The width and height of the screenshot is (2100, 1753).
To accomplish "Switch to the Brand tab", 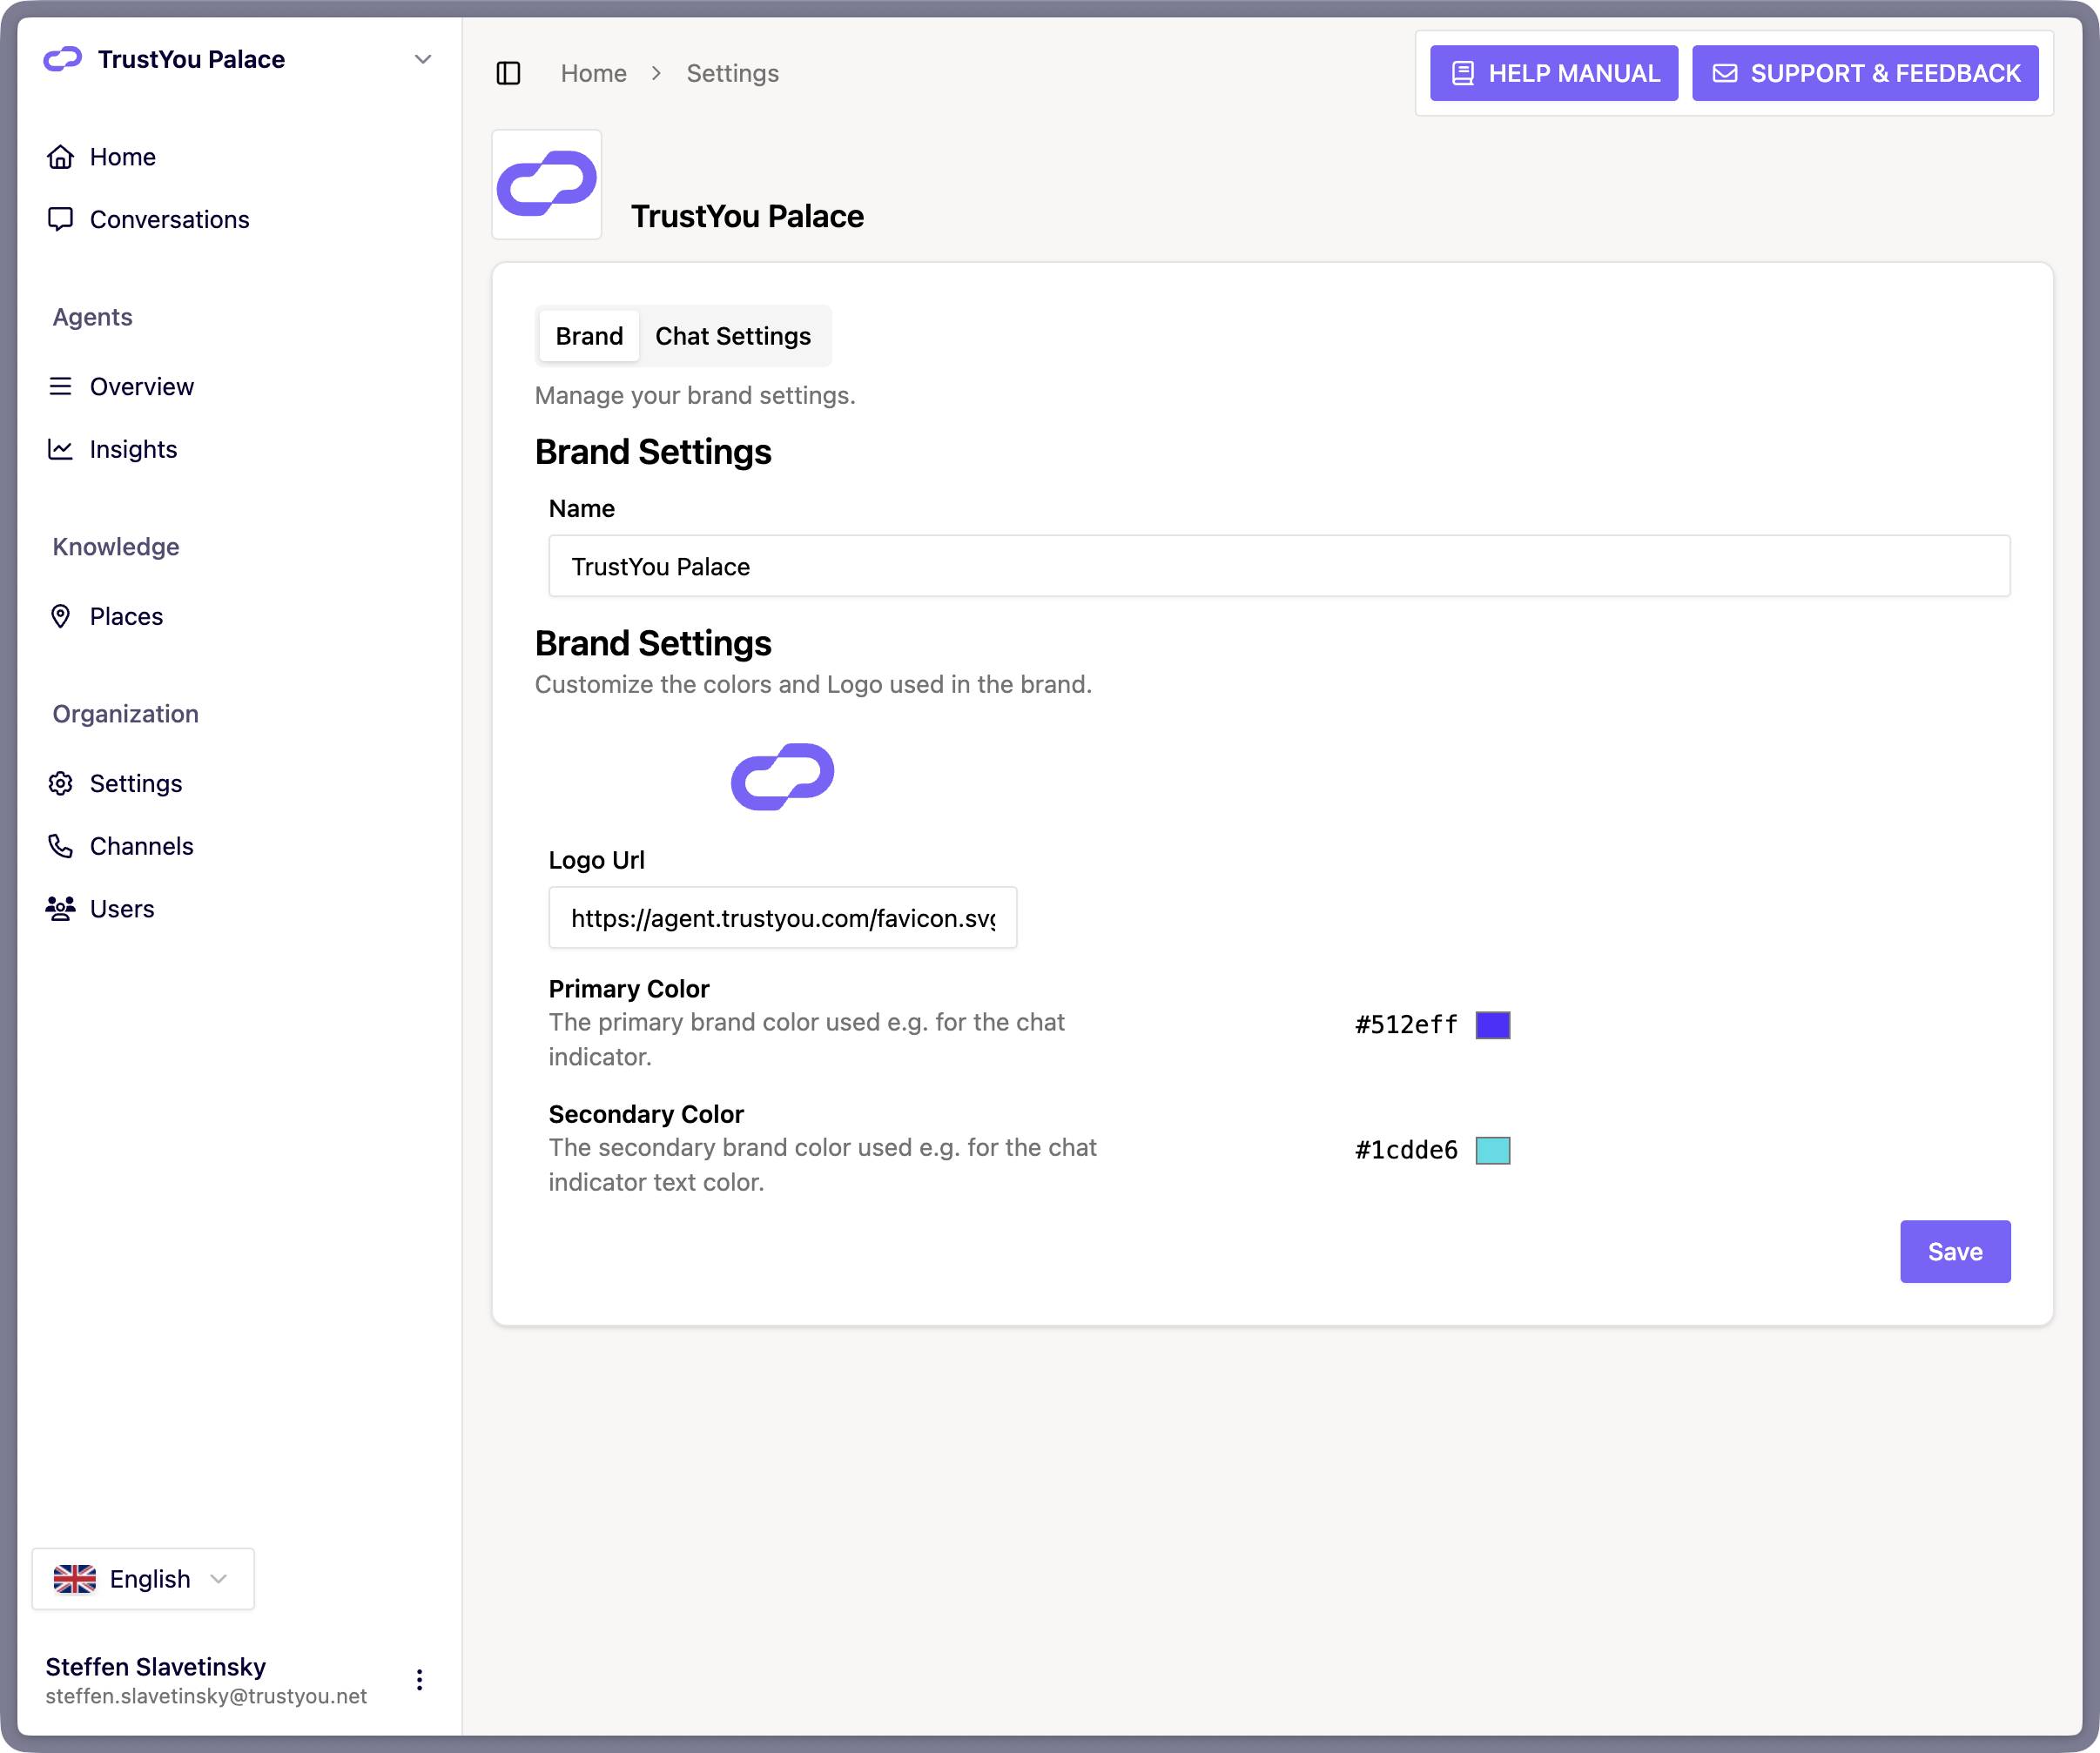I will coord(590,336).
